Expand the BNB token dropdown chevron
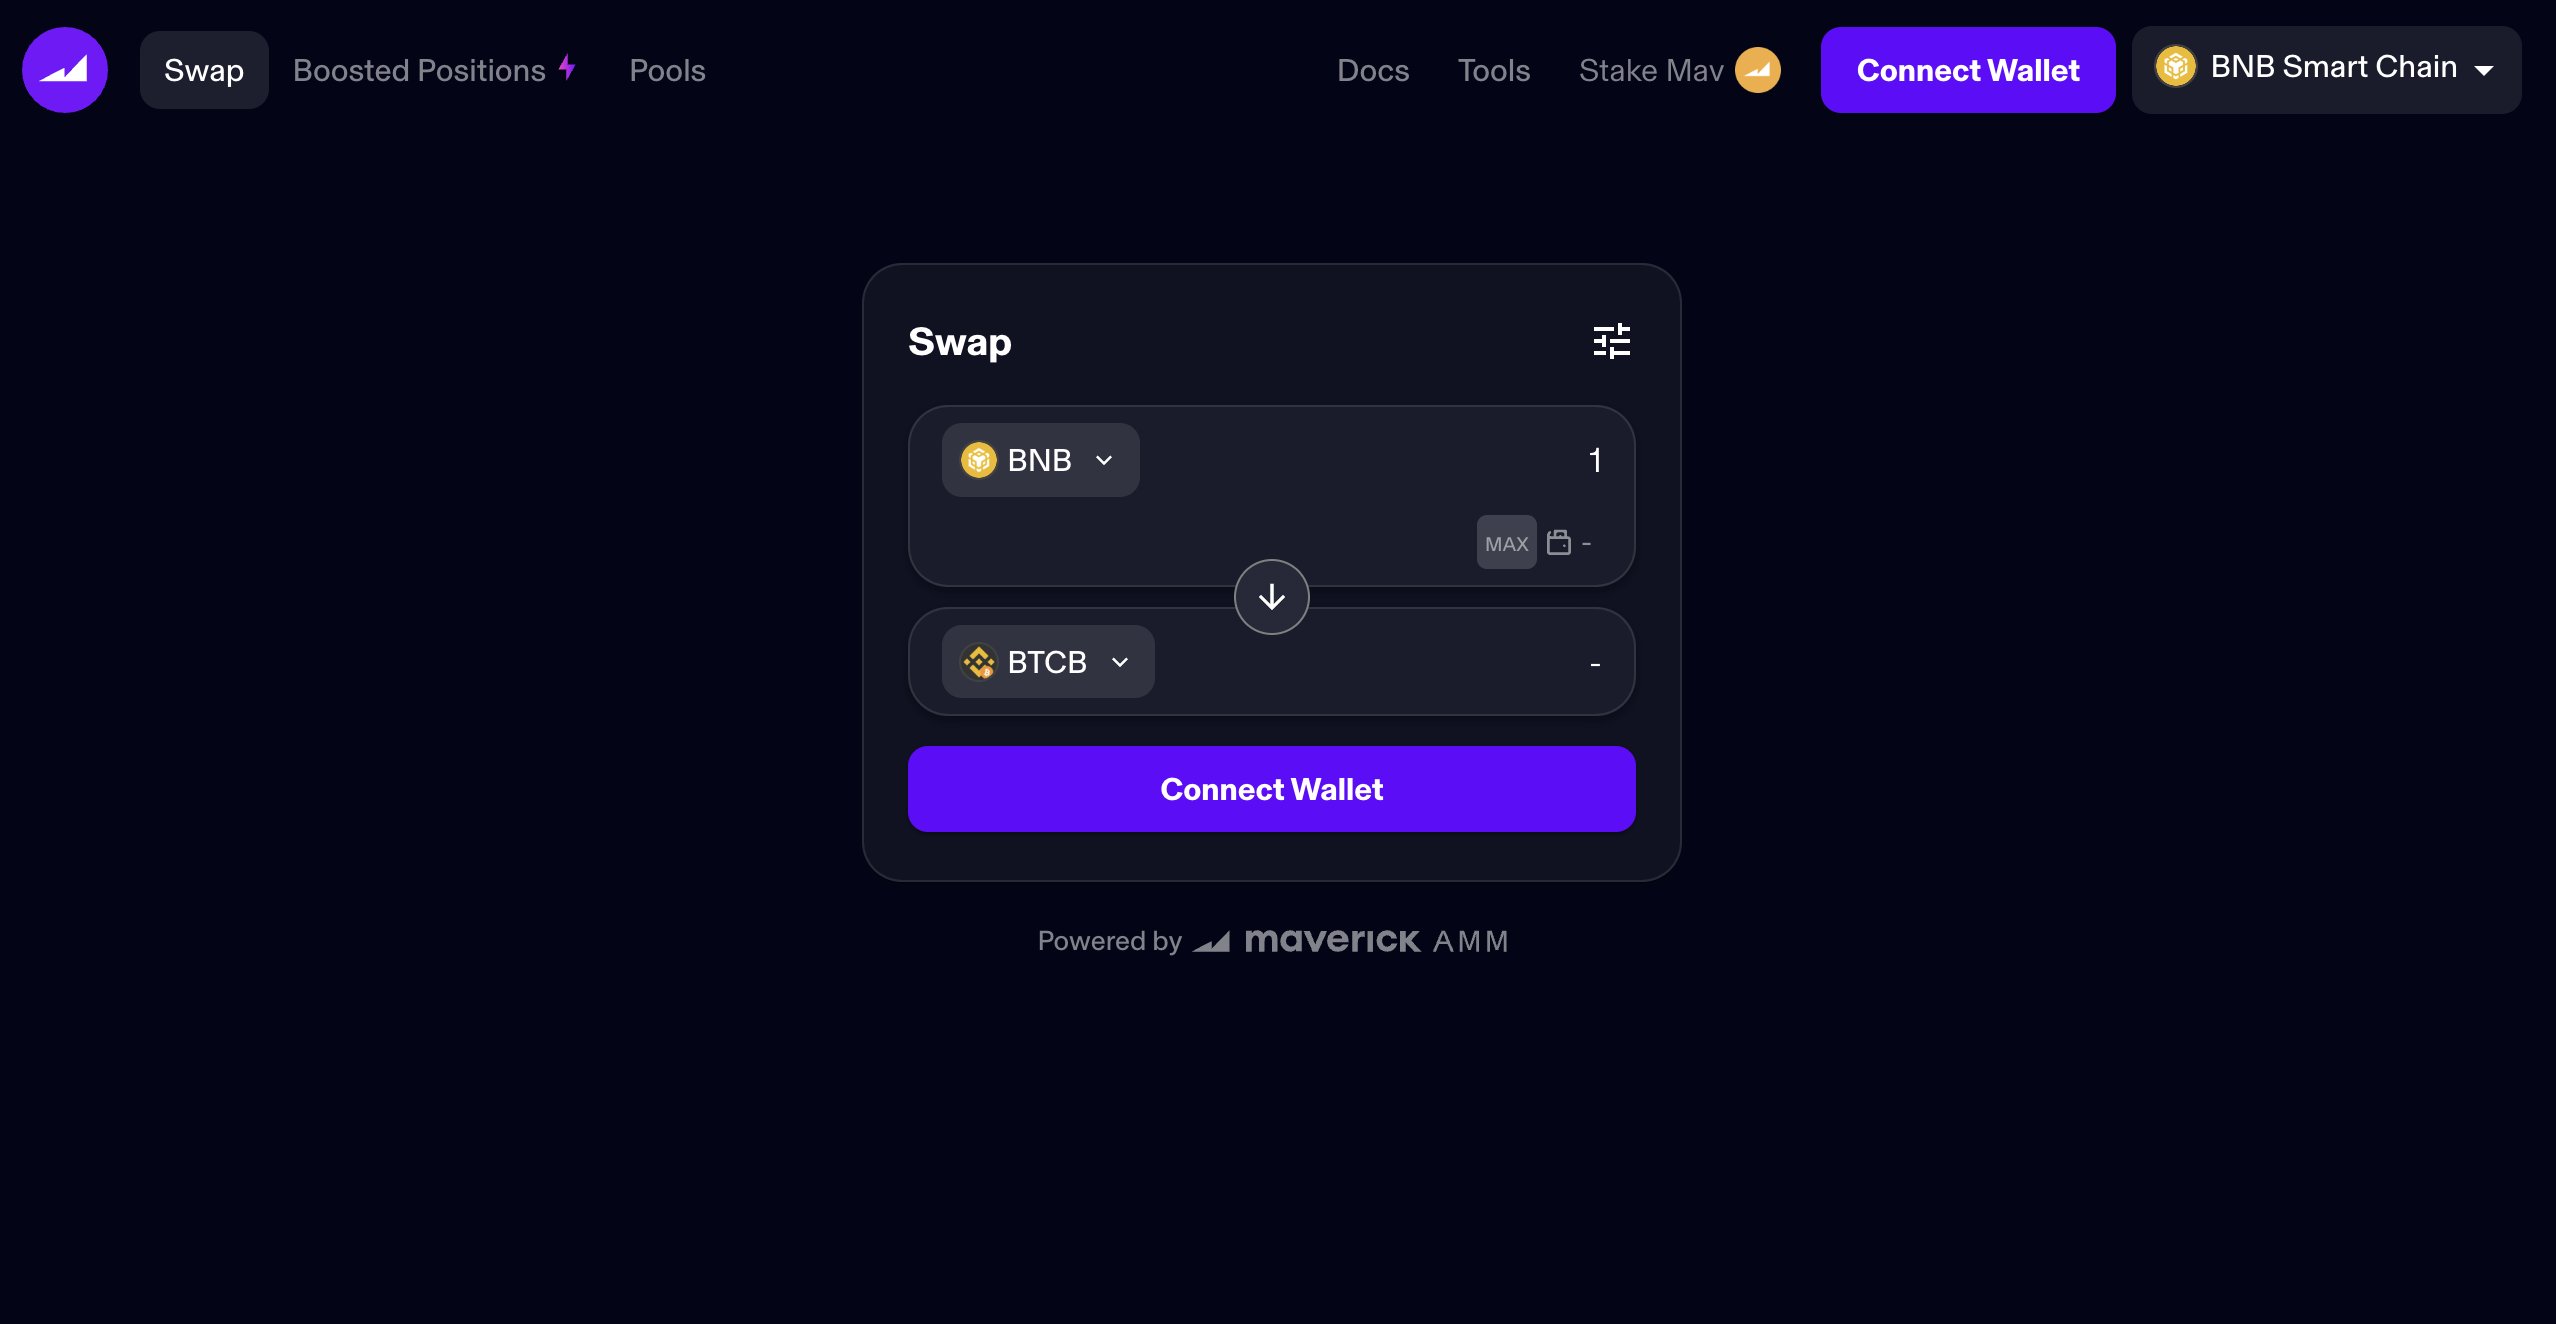 [x=1104, y=460]
